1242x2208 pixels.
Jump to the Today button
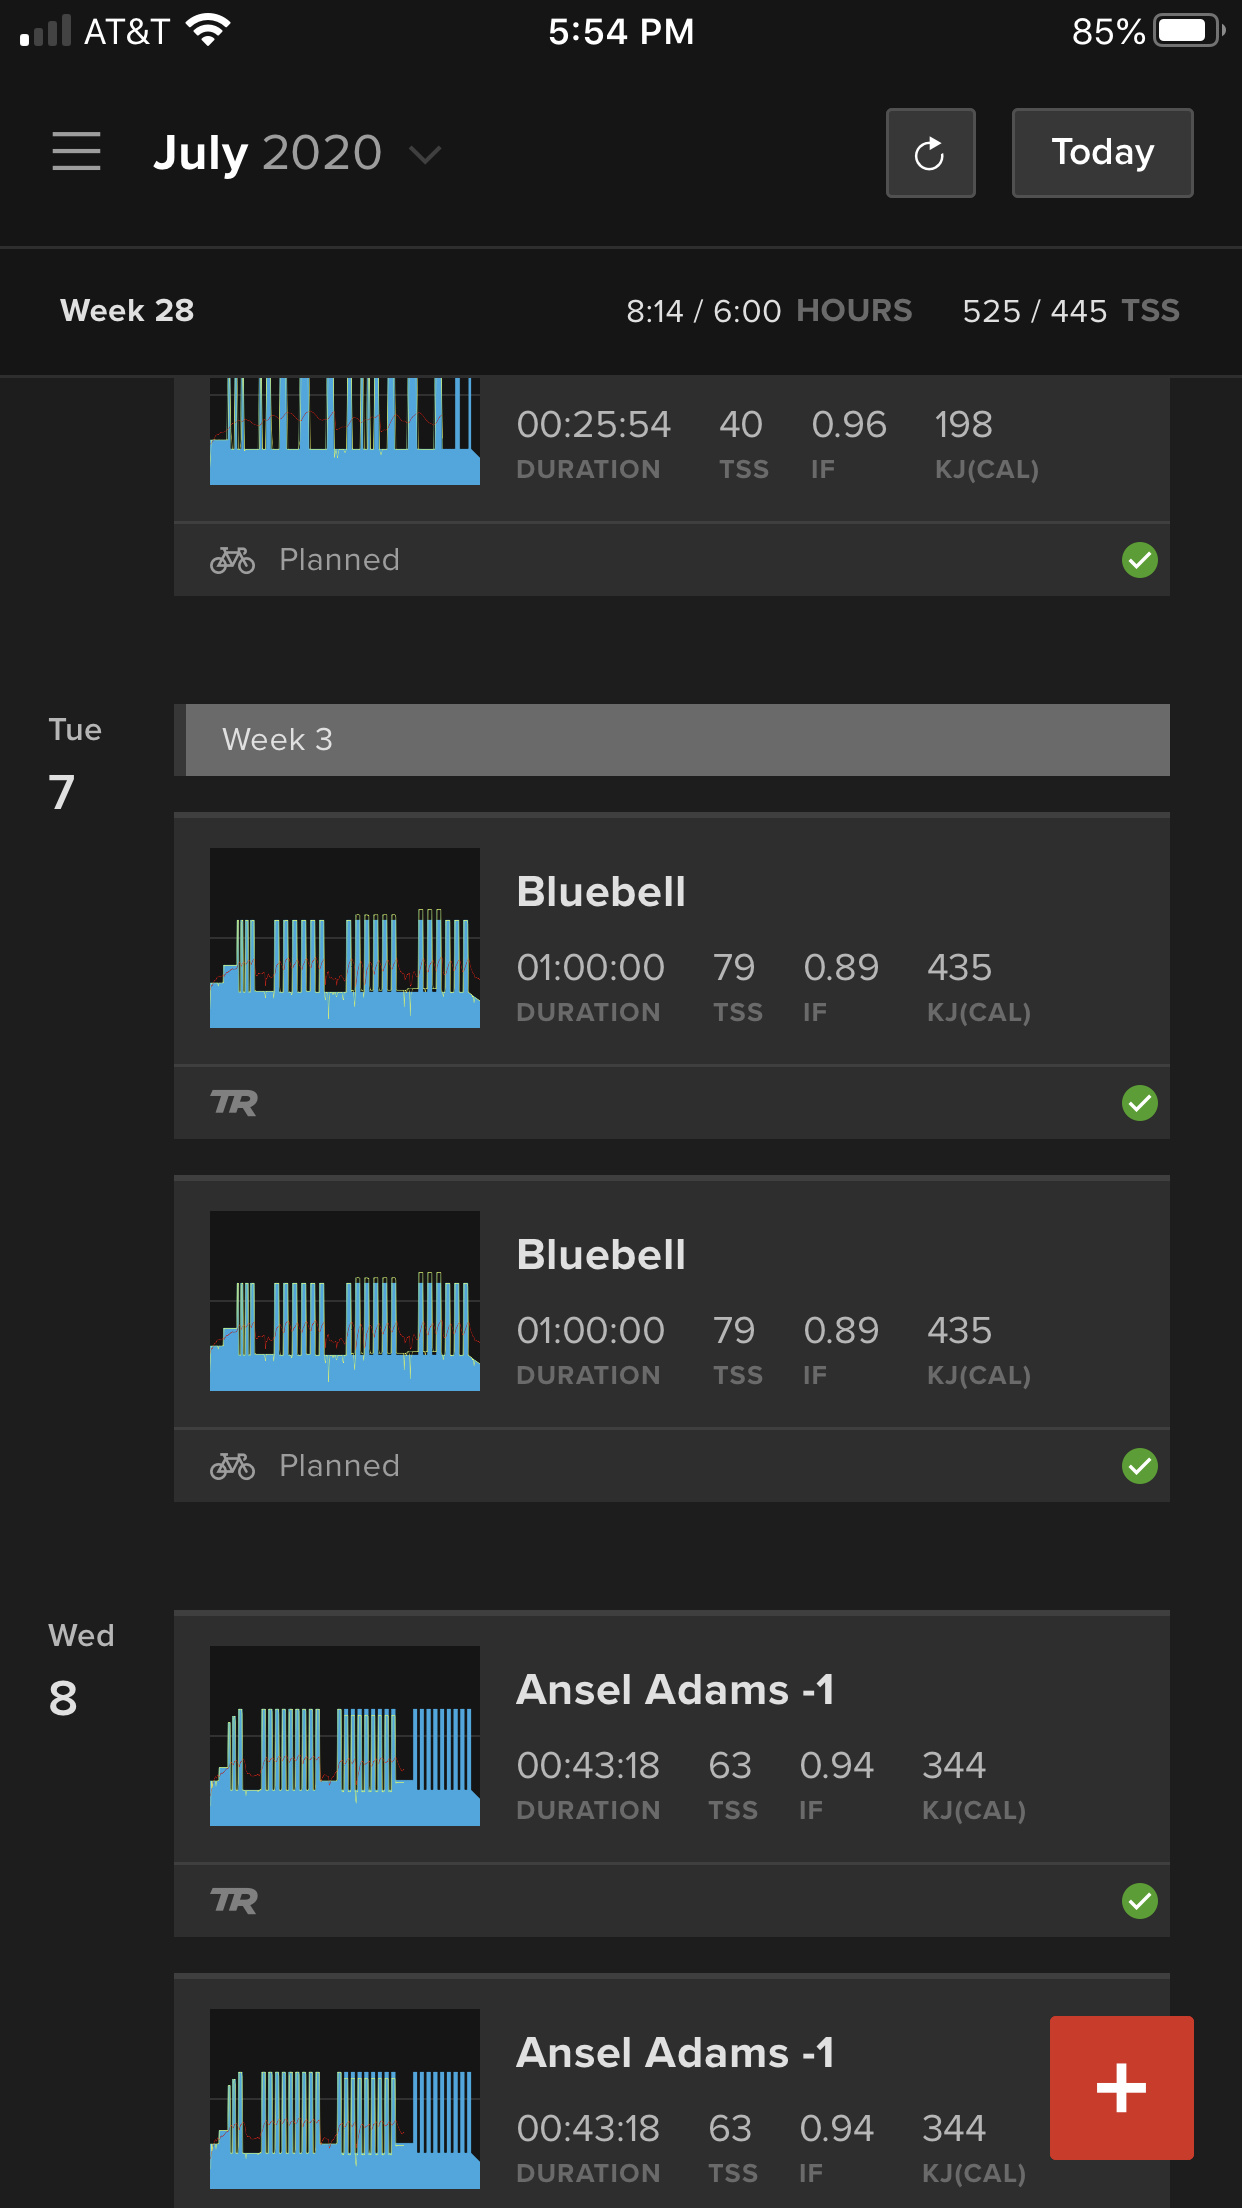pyautogui.click(x=1103, y=153)
